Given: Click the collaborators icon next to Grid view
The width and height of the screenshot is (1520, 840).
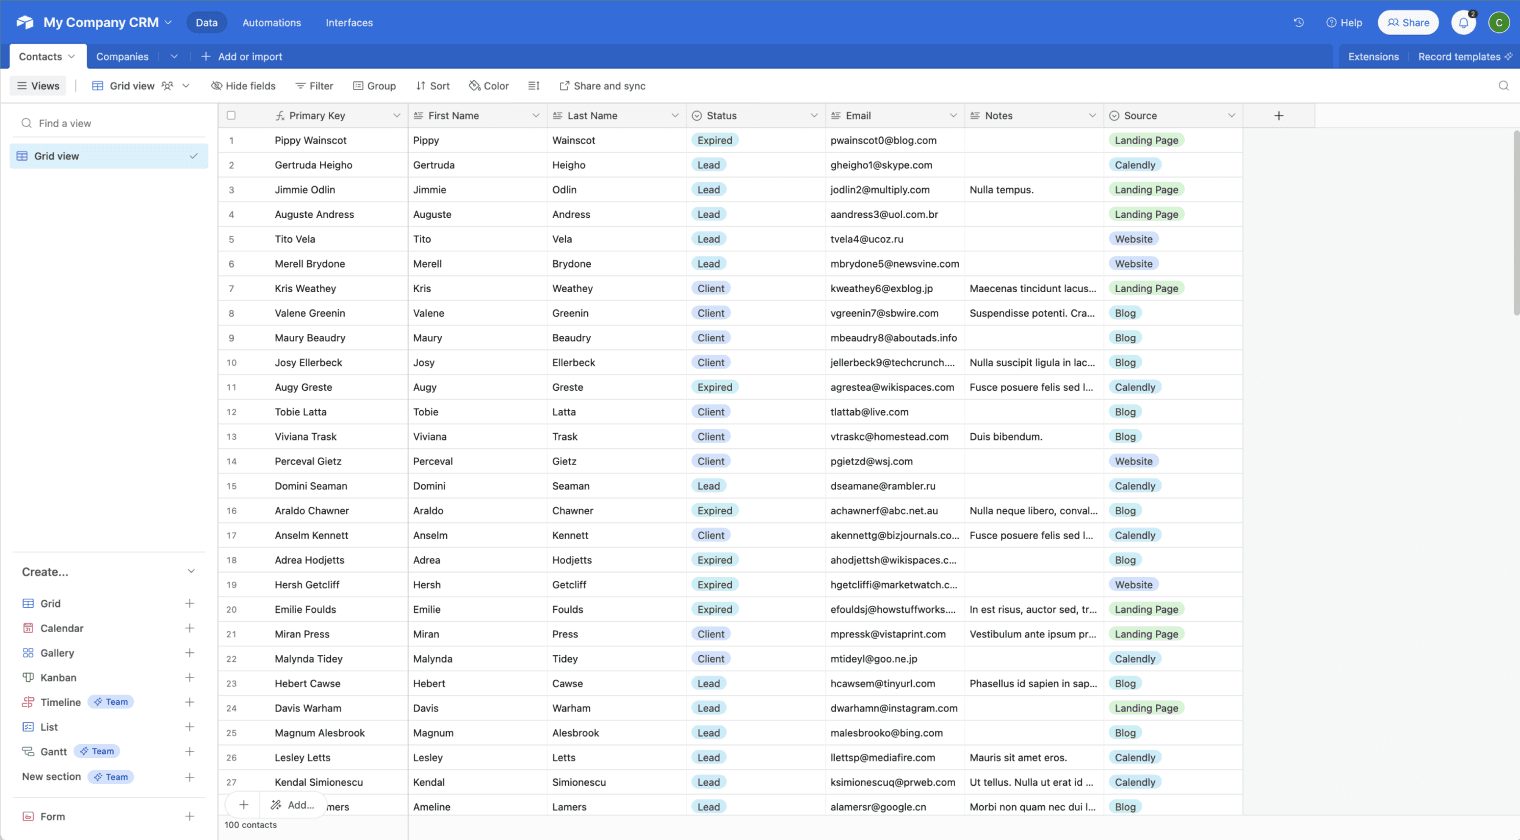Looking at the screenshot, I should (167, 86).
